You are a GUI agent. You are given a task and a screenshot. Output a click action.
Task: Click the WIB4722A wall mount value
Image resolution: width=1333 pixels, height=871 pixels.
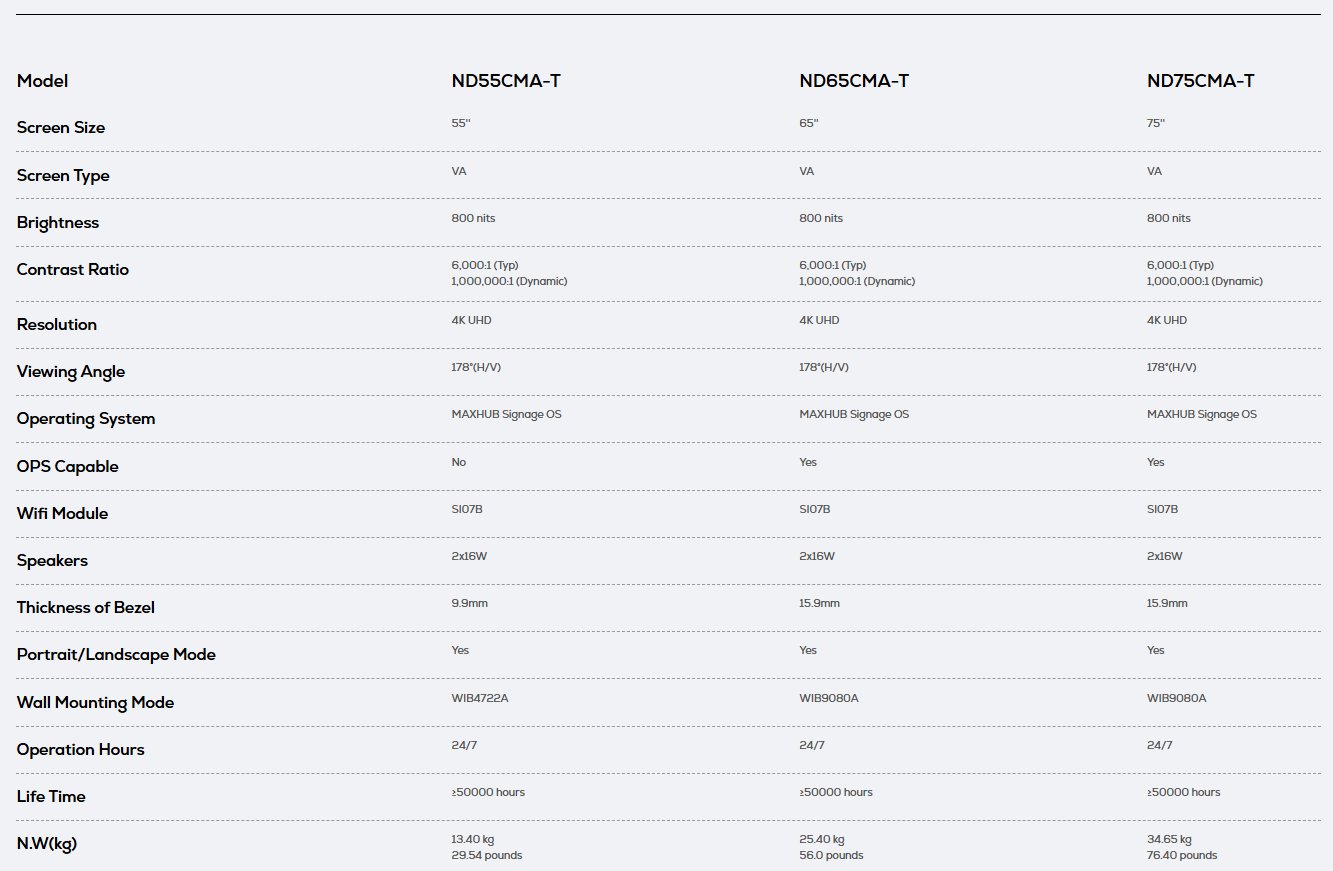pos(480,698)
